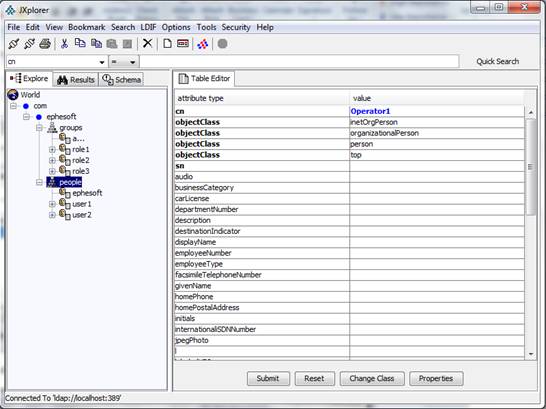546x409 pixels.
Task: Click the displayName attribute row
Action: point(349,242)
